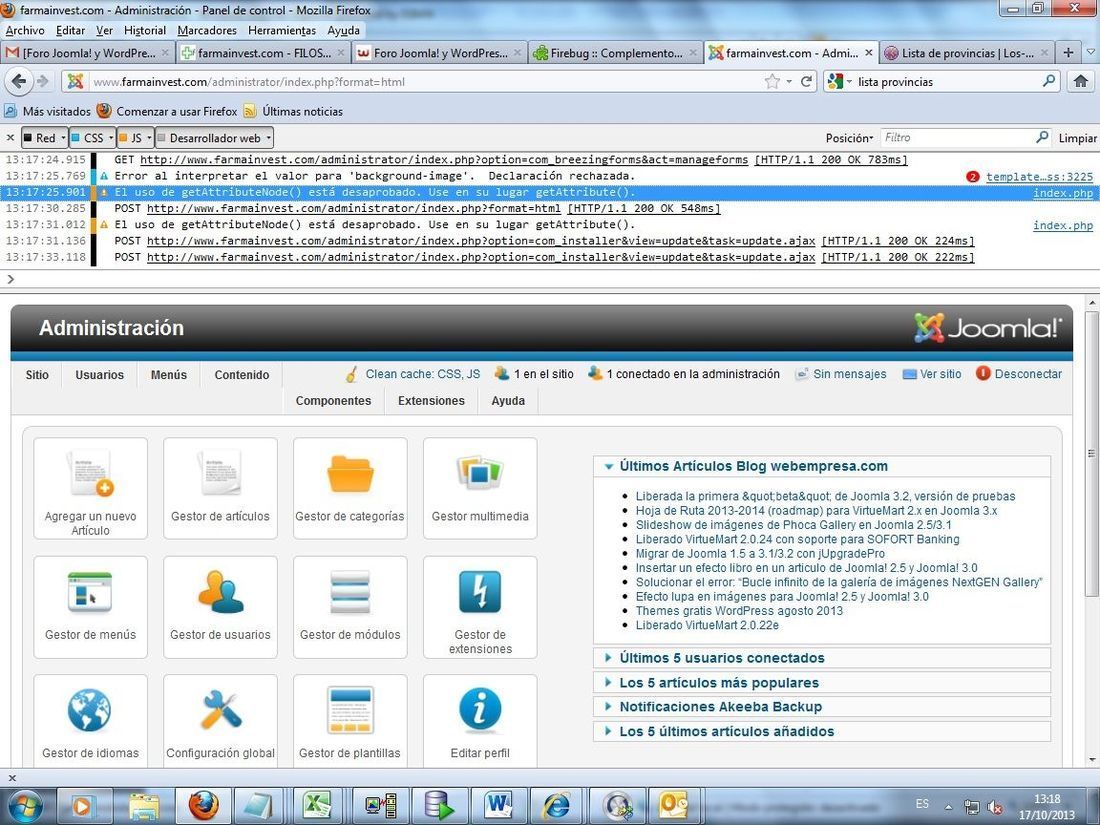The image size is (1100, 825).
Task: Open Firefox from the Windows taskbar
Action: 203,806
